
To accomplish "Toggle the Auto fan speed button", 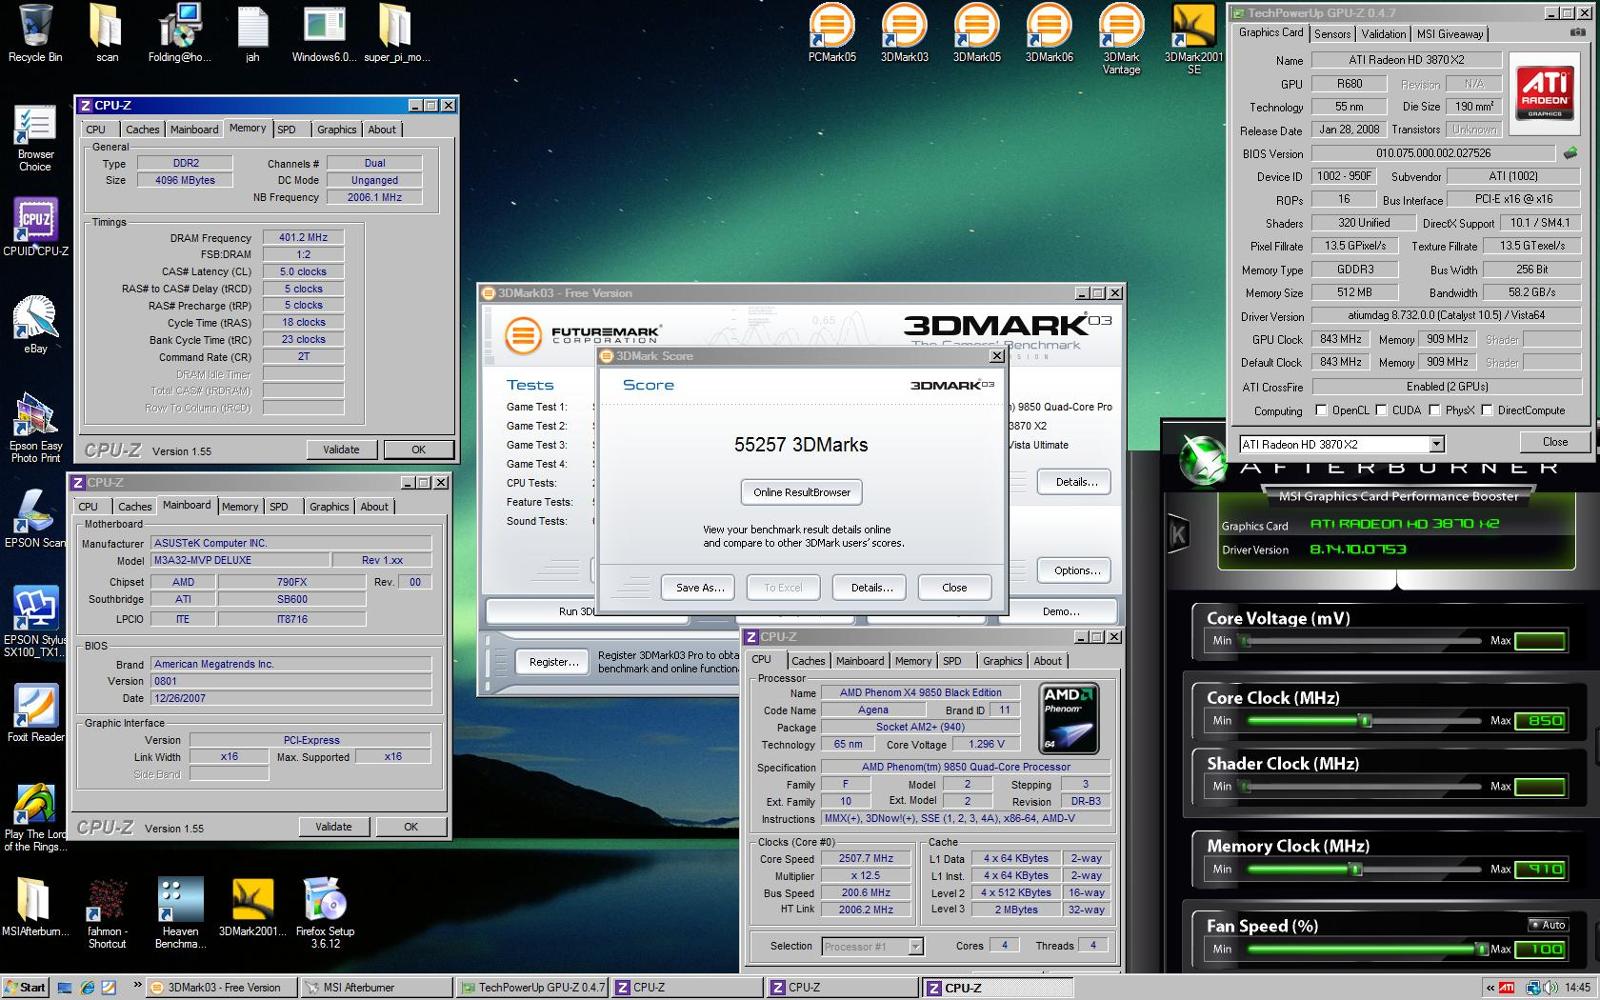I will [1548, 924].
